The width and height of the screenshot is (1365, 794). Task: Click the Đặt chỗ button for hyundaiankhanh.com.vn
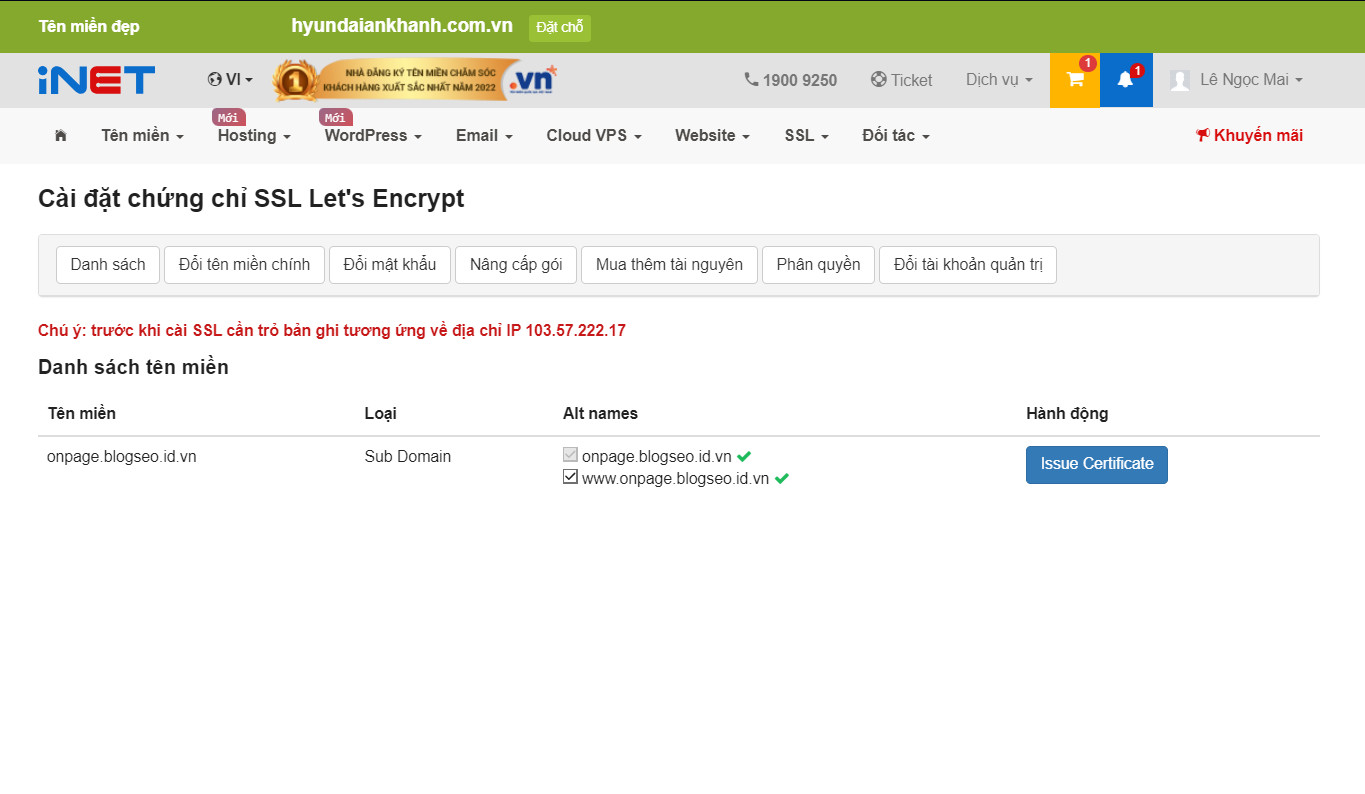(559, 27)
